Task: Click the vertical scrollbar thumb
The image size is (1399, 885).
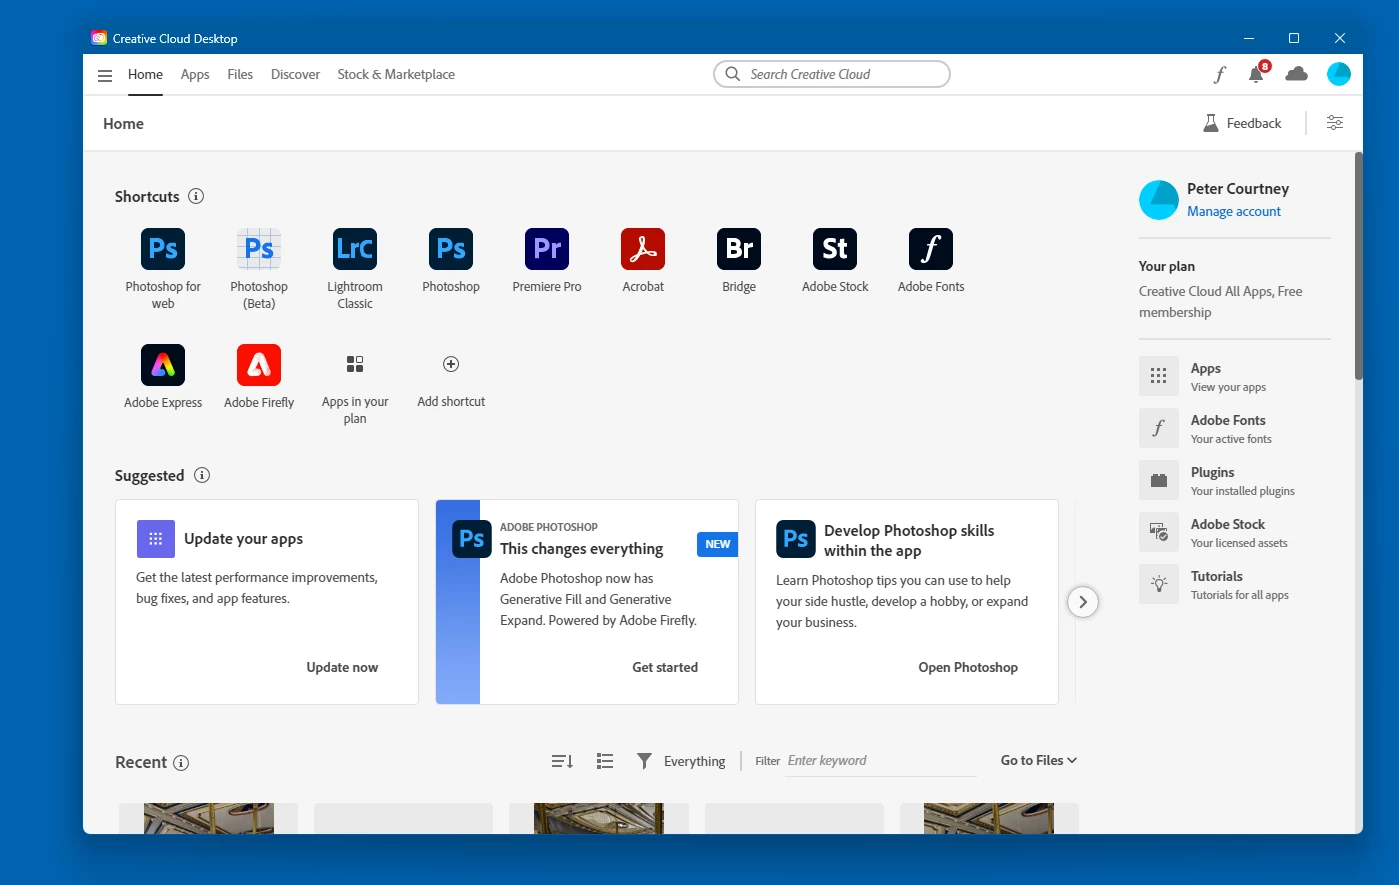Action: (1358, 266)
